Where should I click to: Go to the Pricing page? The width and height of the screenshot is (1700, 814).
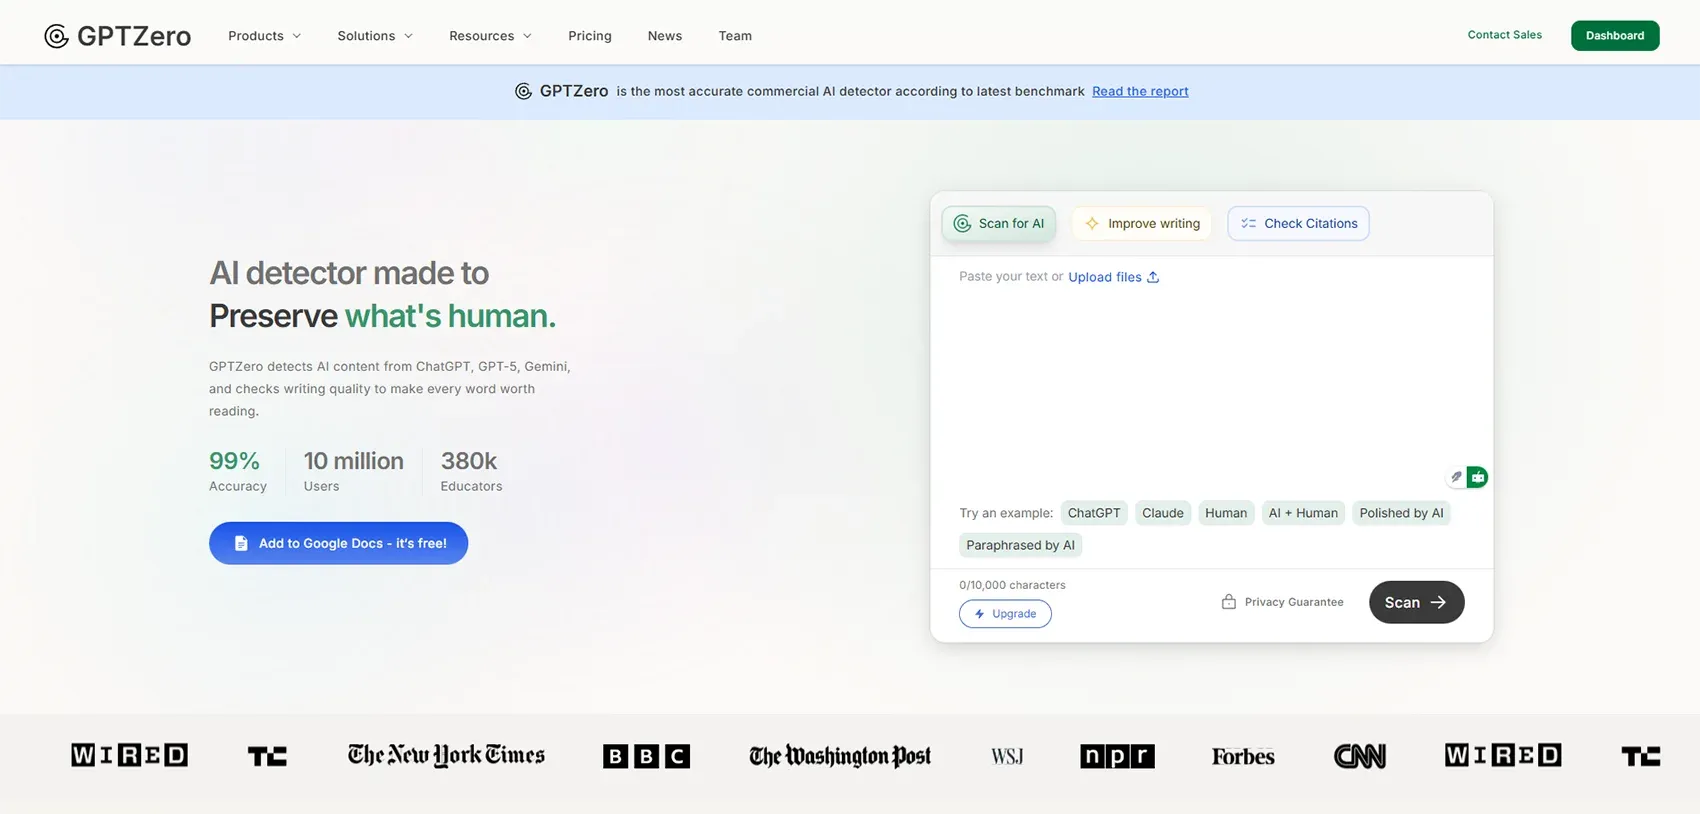(590, 36)
